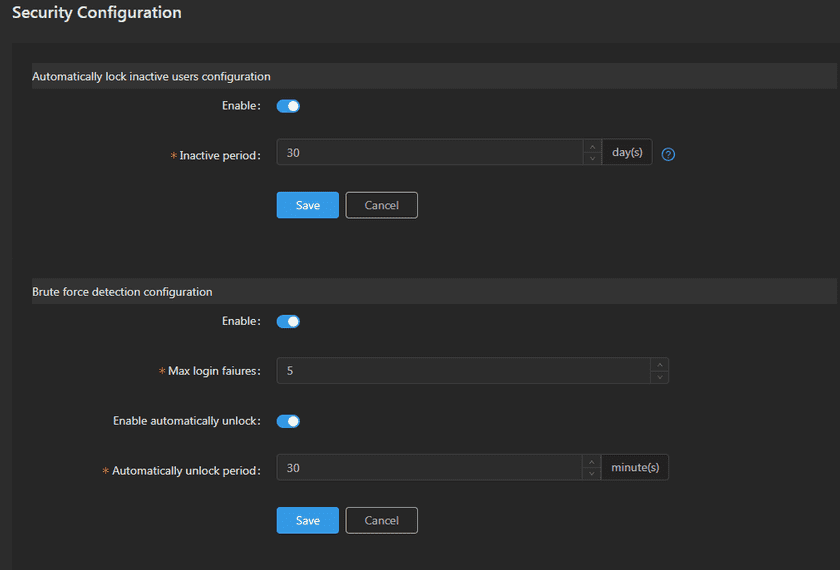Disable automatic locking of inactive users
The width and height of the screenshot is (840, 570).
288,106
